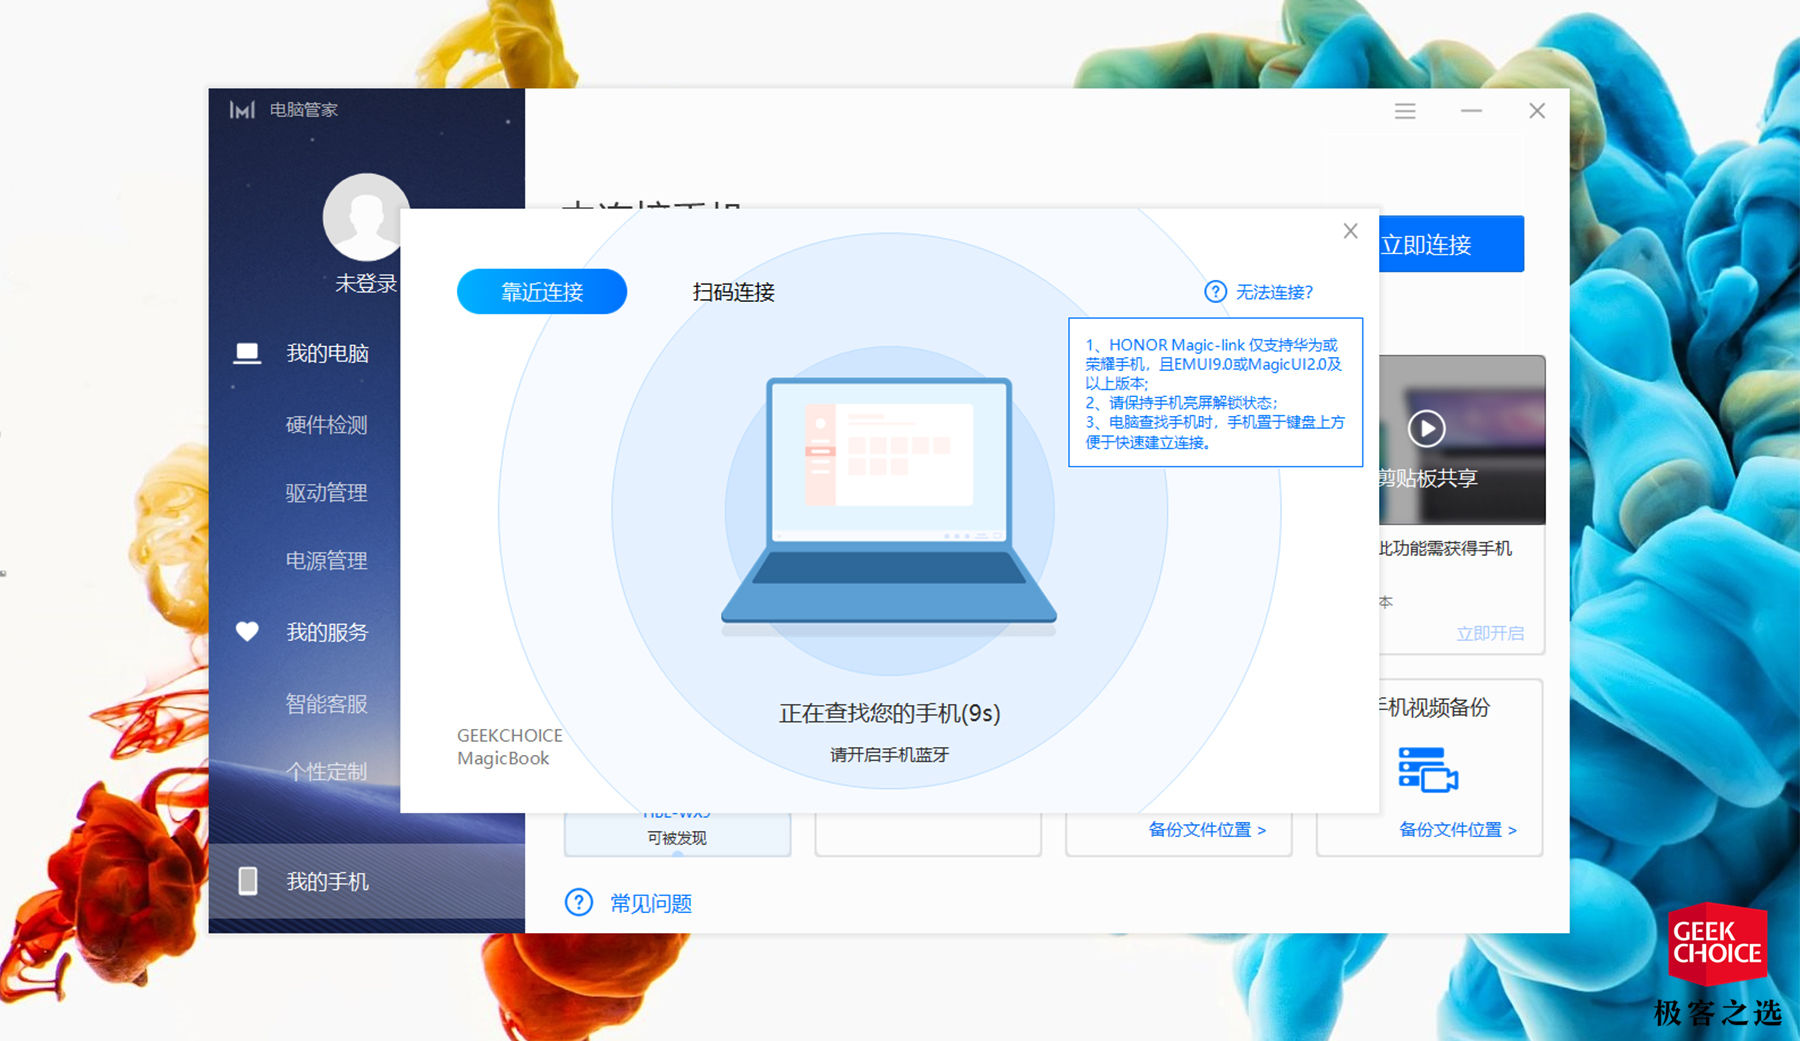Click the 电脑管家 logo in the title bar
The width and height of the screenshot is (1800, 1041).
coord(283,109)
